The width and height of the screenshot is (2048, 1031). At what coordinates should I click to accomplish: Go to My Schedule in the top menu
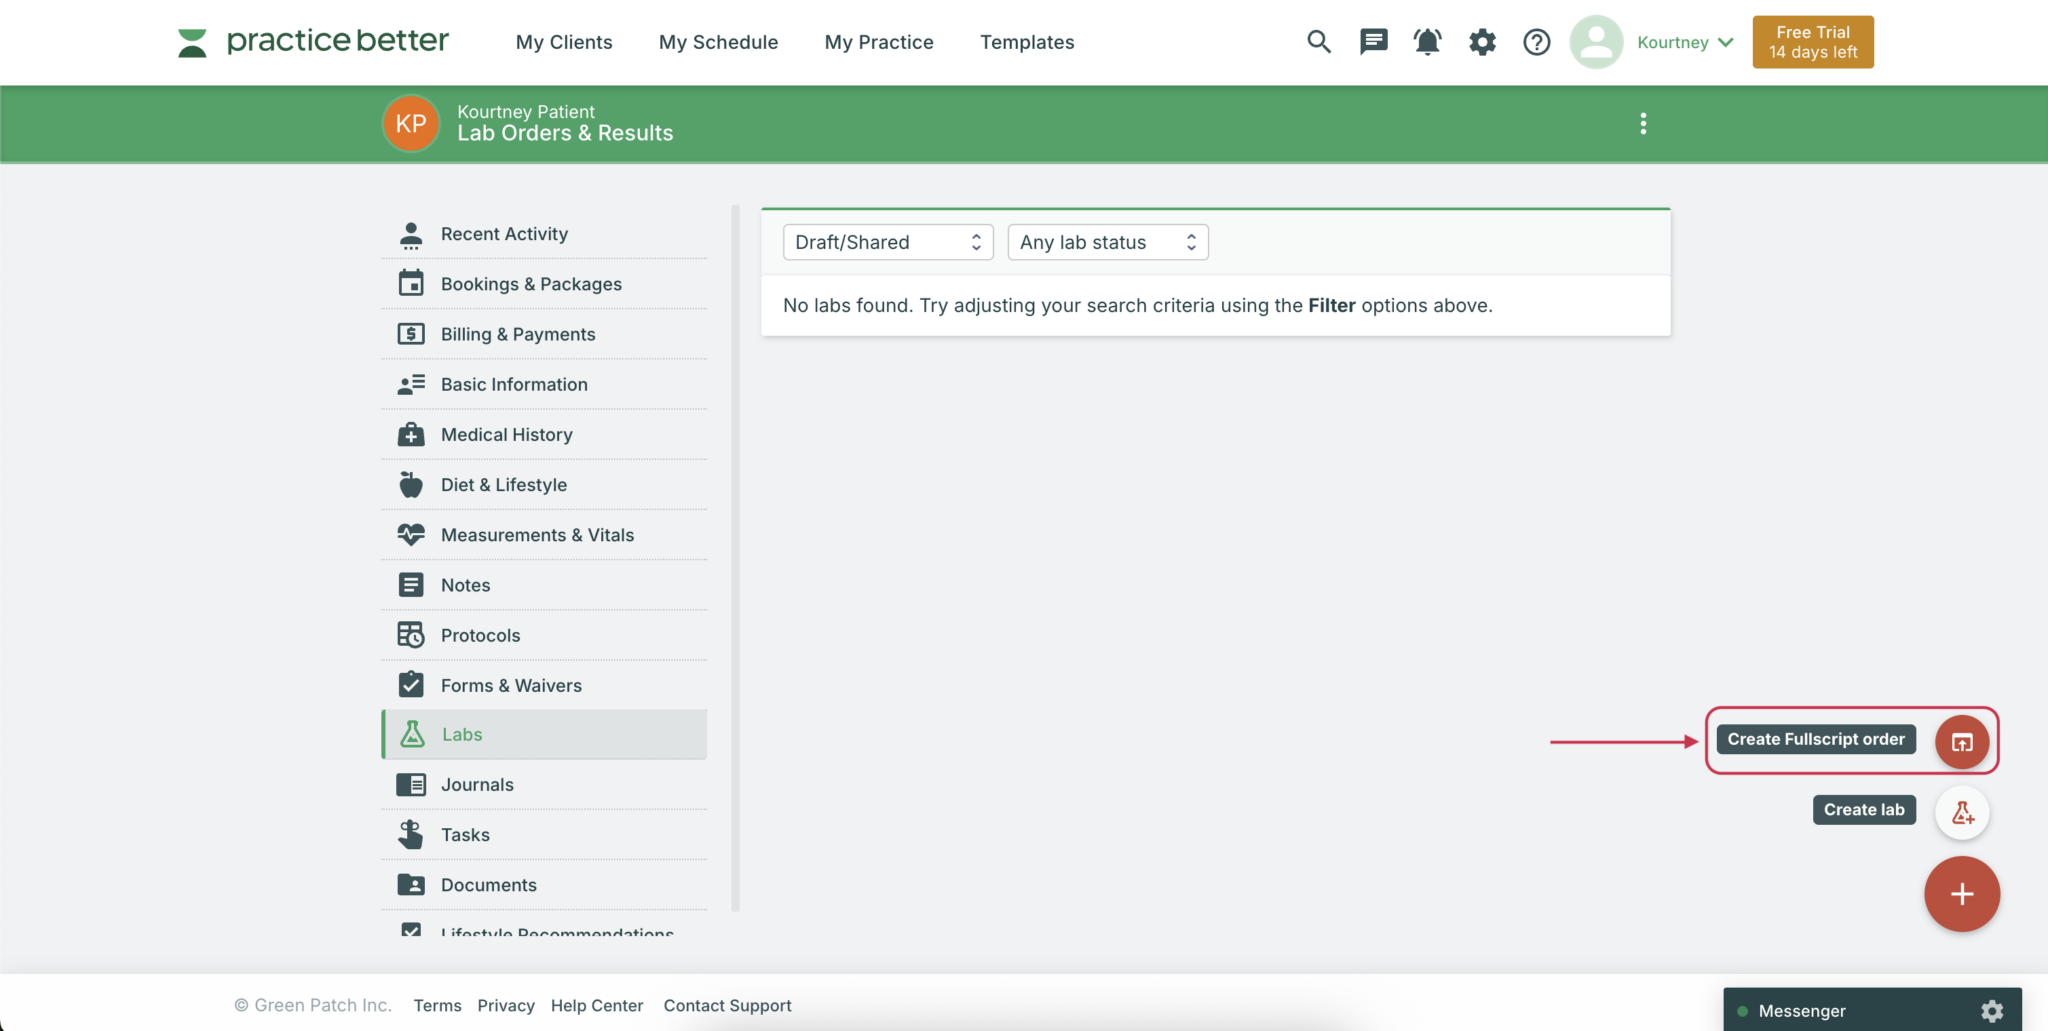click(718, 42)
